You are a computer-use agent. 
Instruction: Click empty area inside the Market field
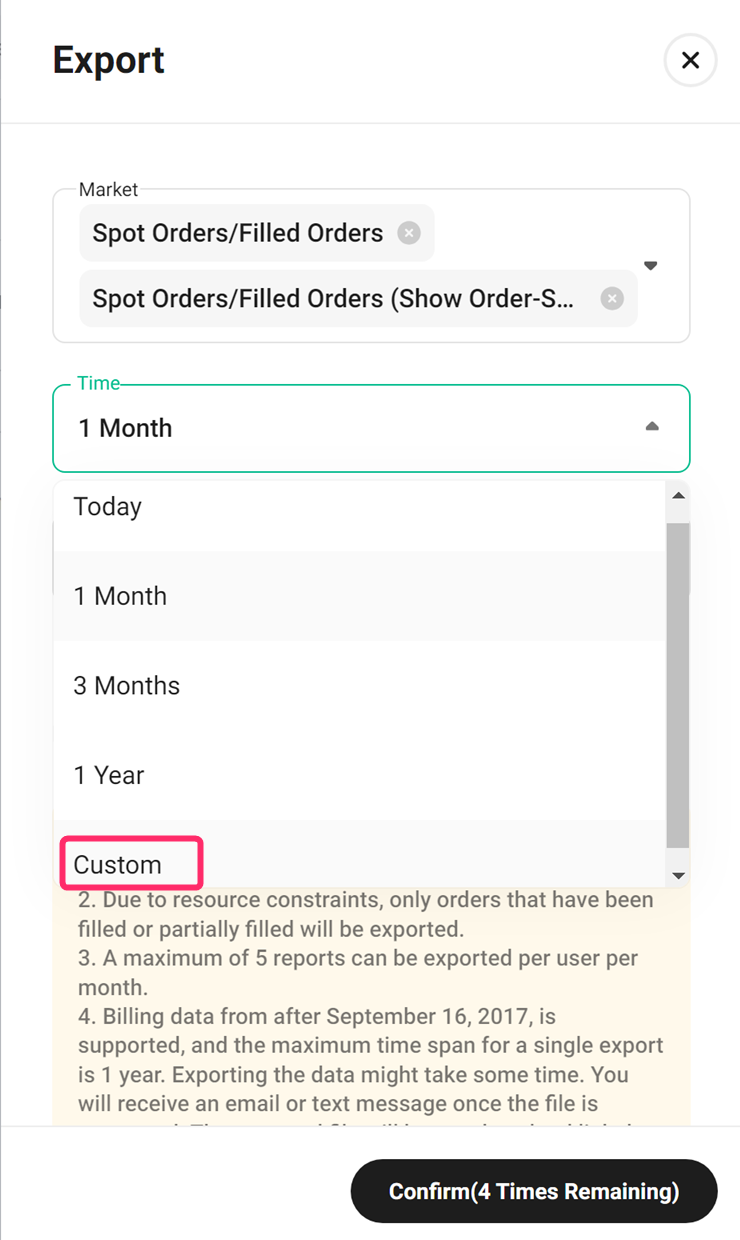[x=540, y=232]
